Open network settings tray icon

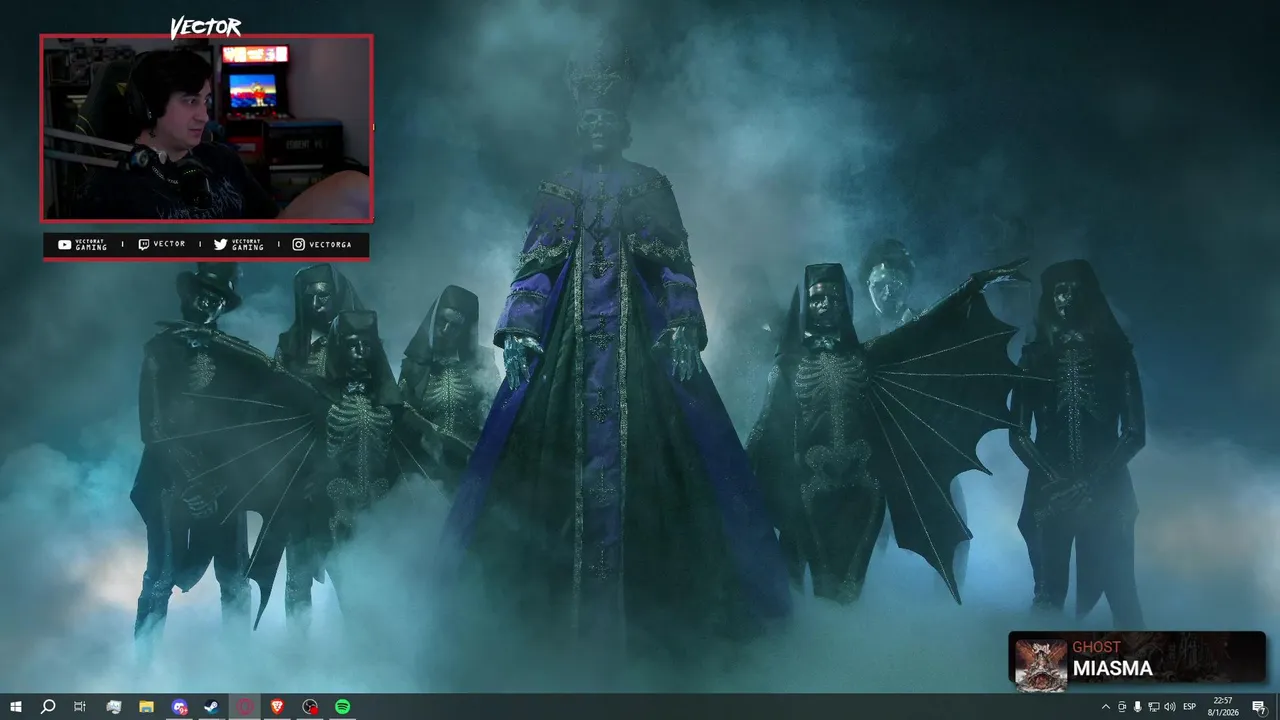coord(1153,707)
